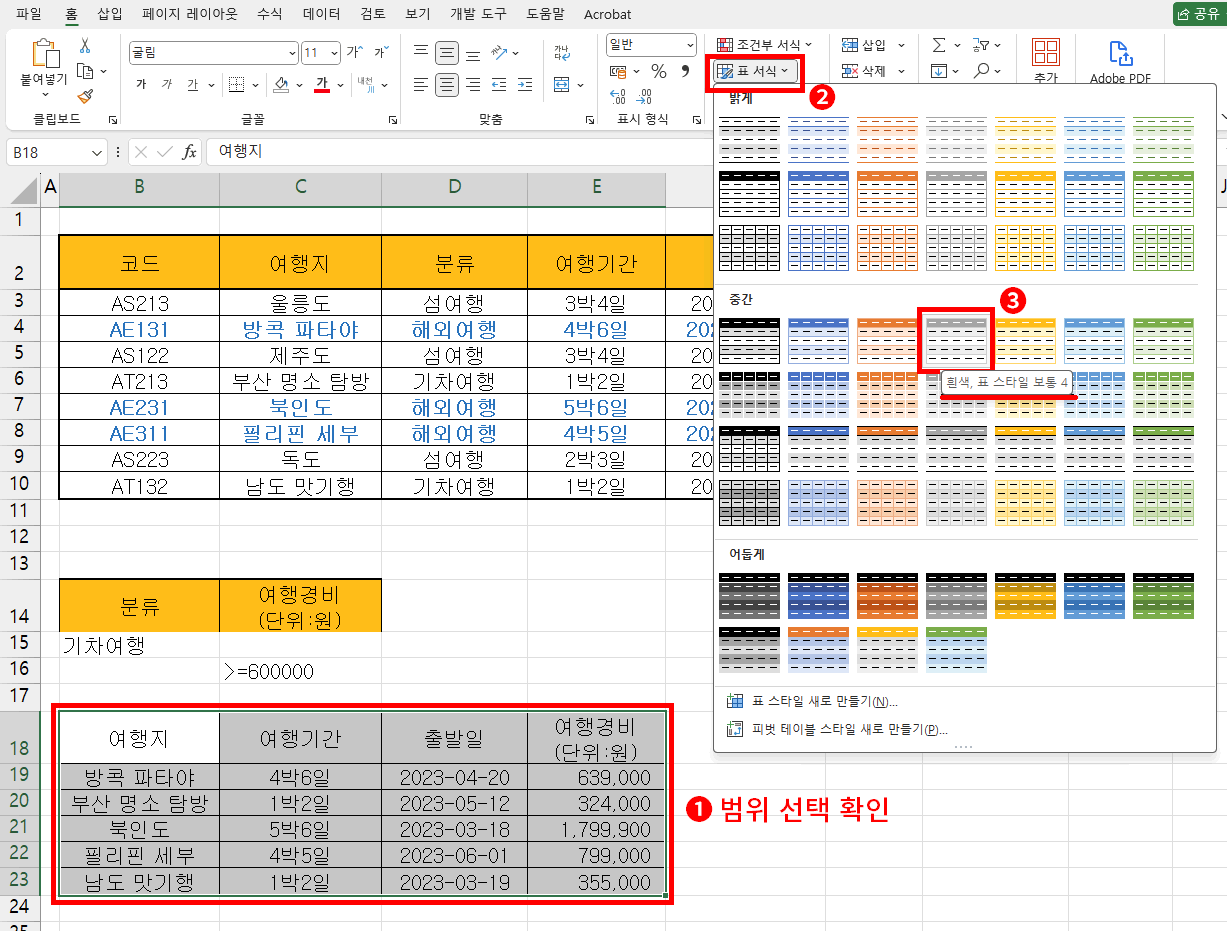Click column header E
The image size is (1227, 931).
pos(597,186)
